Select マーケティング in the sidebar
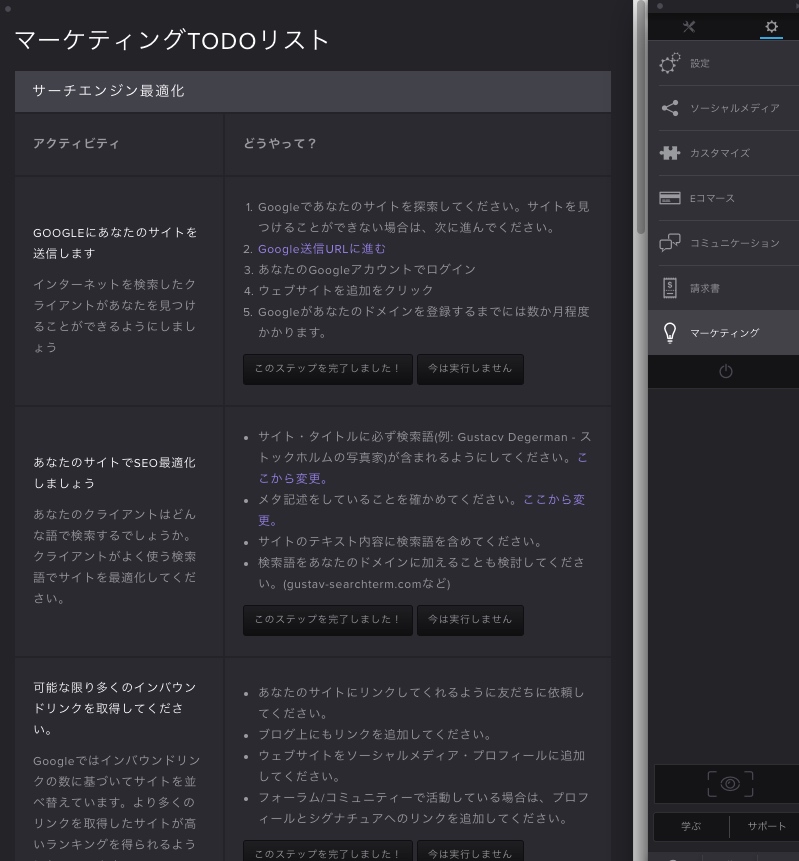This screenshot has height=861, width=799. (x=723, y=333)
